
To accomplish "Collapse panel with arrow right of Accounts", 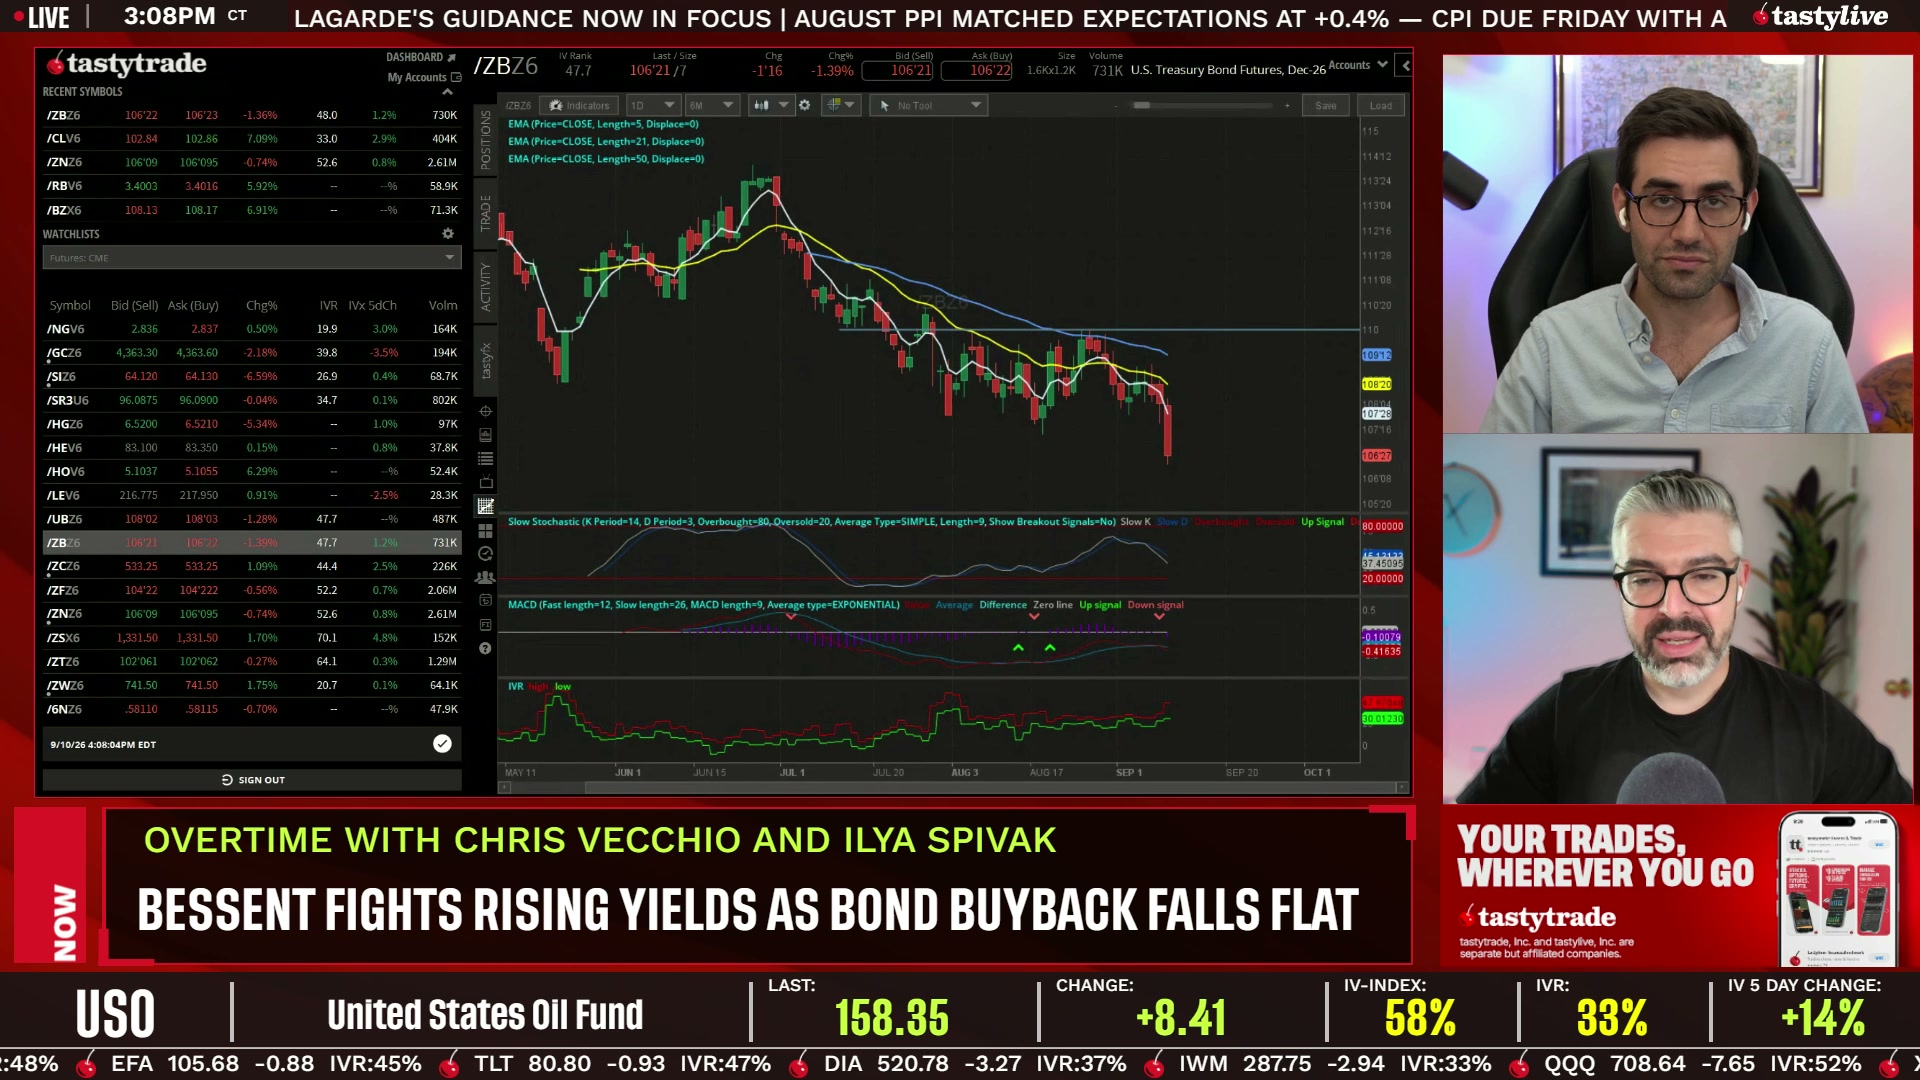I will [1405, 66].
